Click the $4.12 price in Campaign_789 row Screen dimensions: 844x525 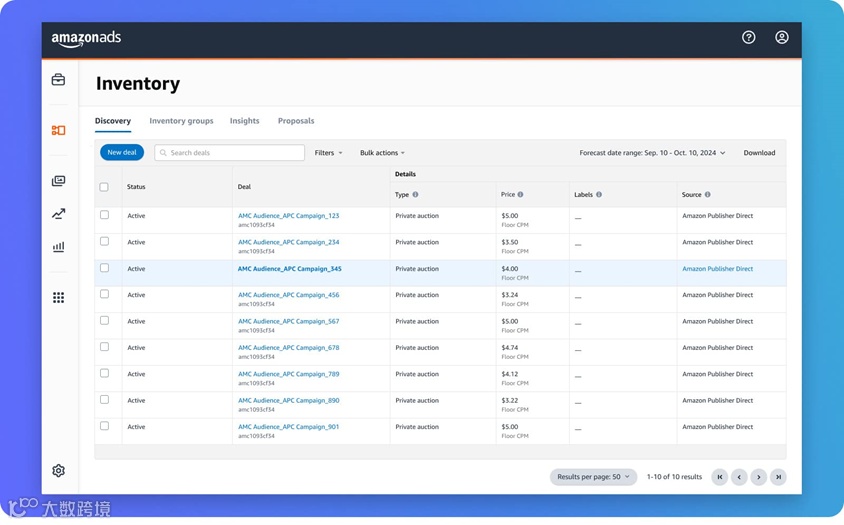pos(510,374)
